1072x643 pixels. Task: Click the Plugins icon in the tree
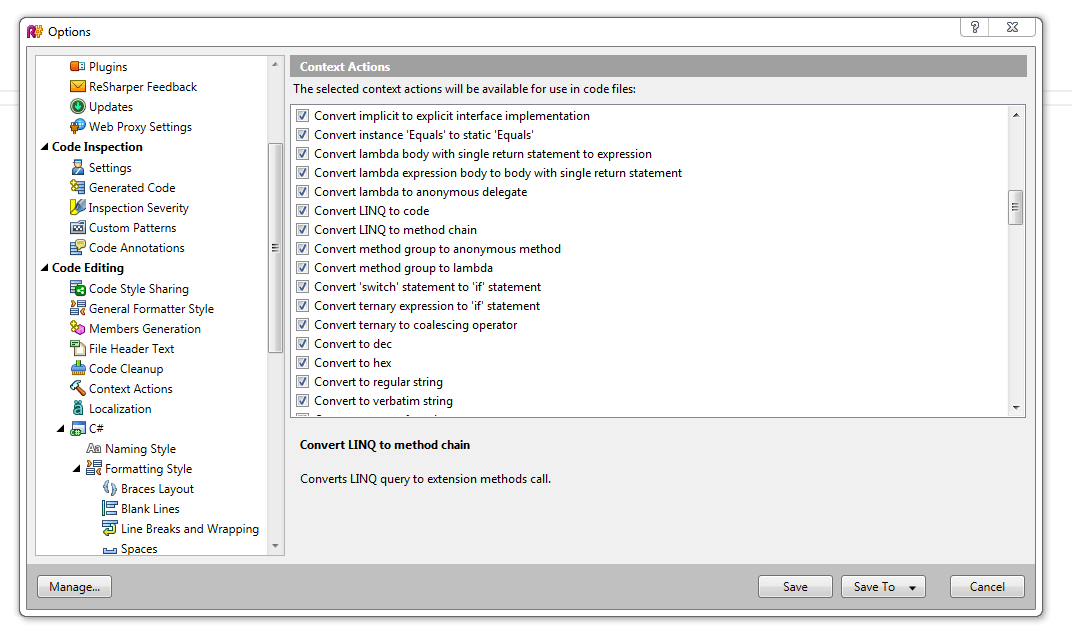point(77,66)
